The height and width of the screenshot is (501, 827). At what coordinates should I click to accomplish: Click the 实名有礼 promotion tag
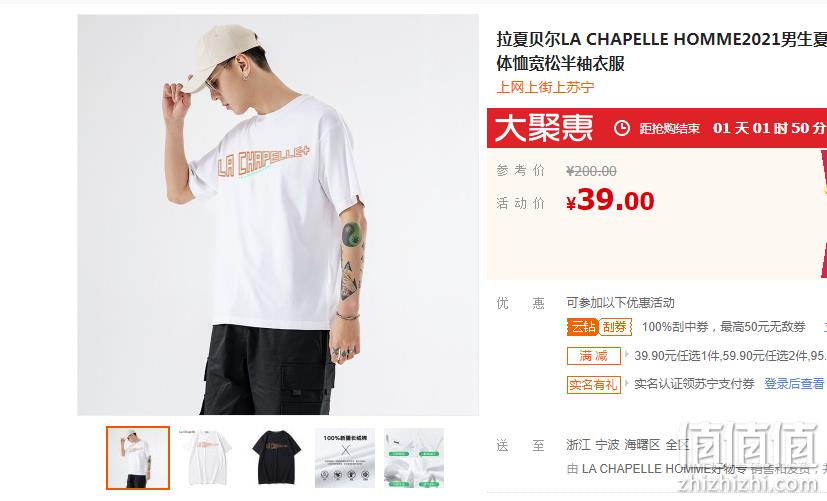point(593,384)
